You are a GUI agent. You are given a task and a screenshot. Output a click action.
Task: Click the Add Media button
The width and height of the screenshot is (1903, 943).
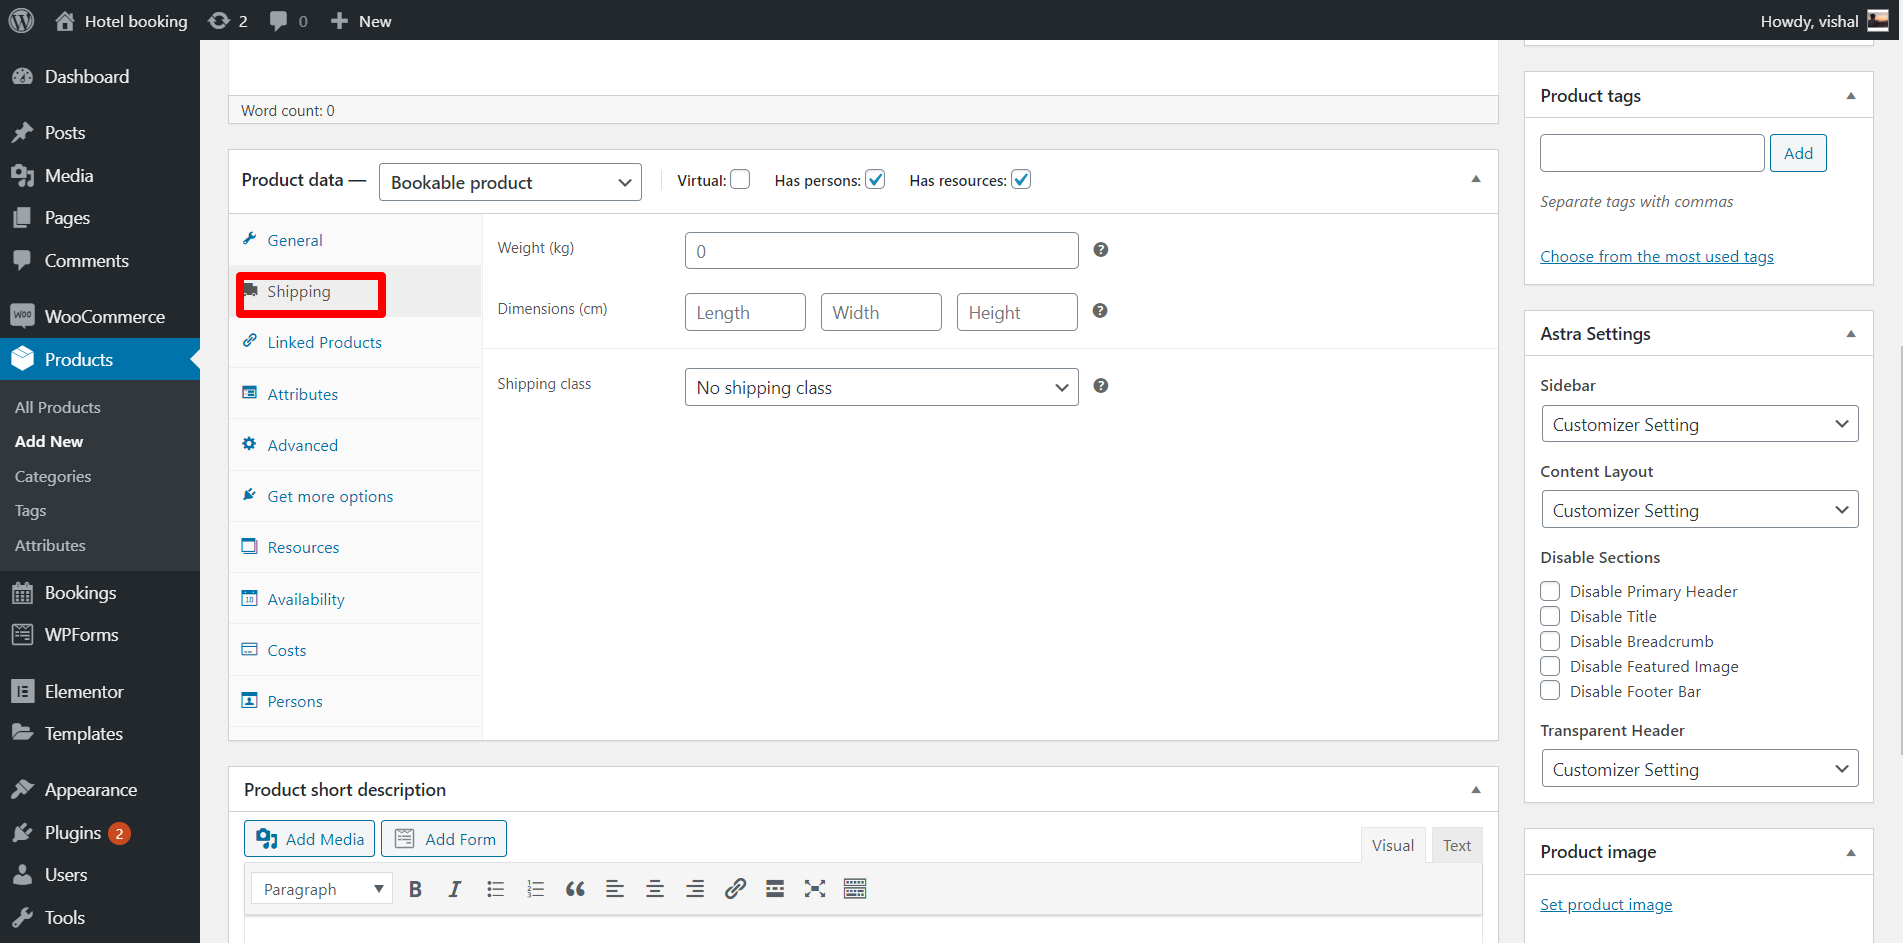pos(309,839)
